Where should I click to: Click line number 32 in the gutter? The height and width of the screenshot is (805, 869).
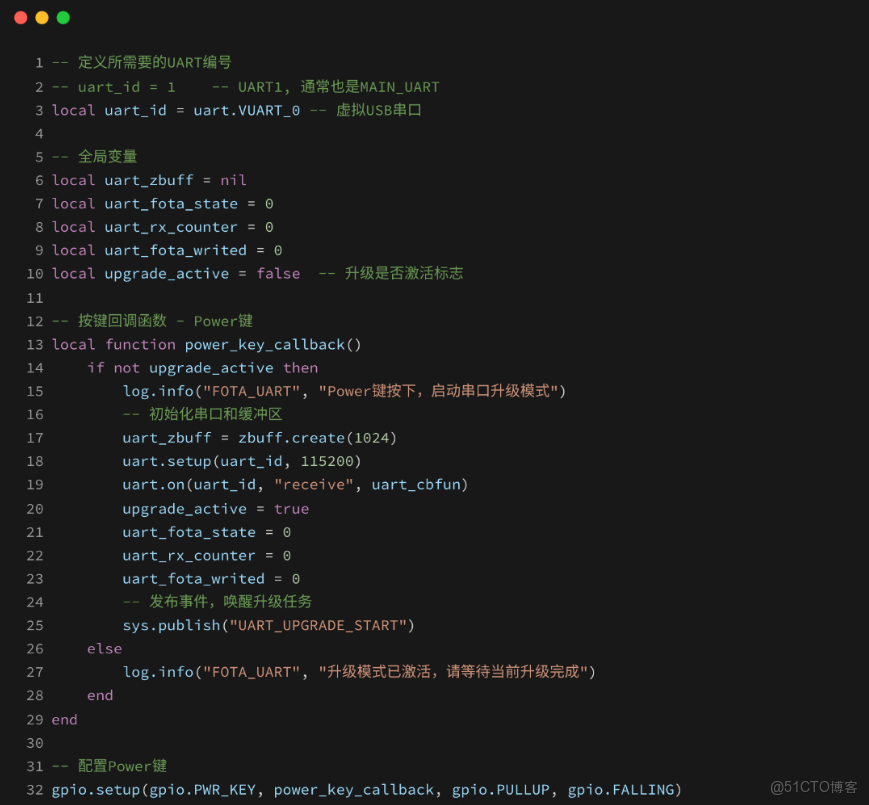tap(35, 790)
